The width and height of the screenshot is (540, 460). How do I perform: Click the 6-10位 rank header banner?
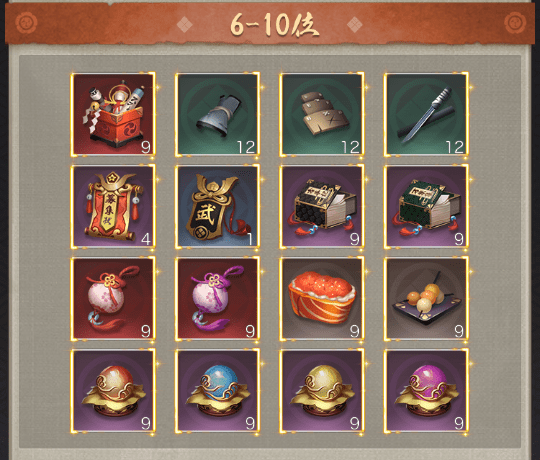point(270,24)
